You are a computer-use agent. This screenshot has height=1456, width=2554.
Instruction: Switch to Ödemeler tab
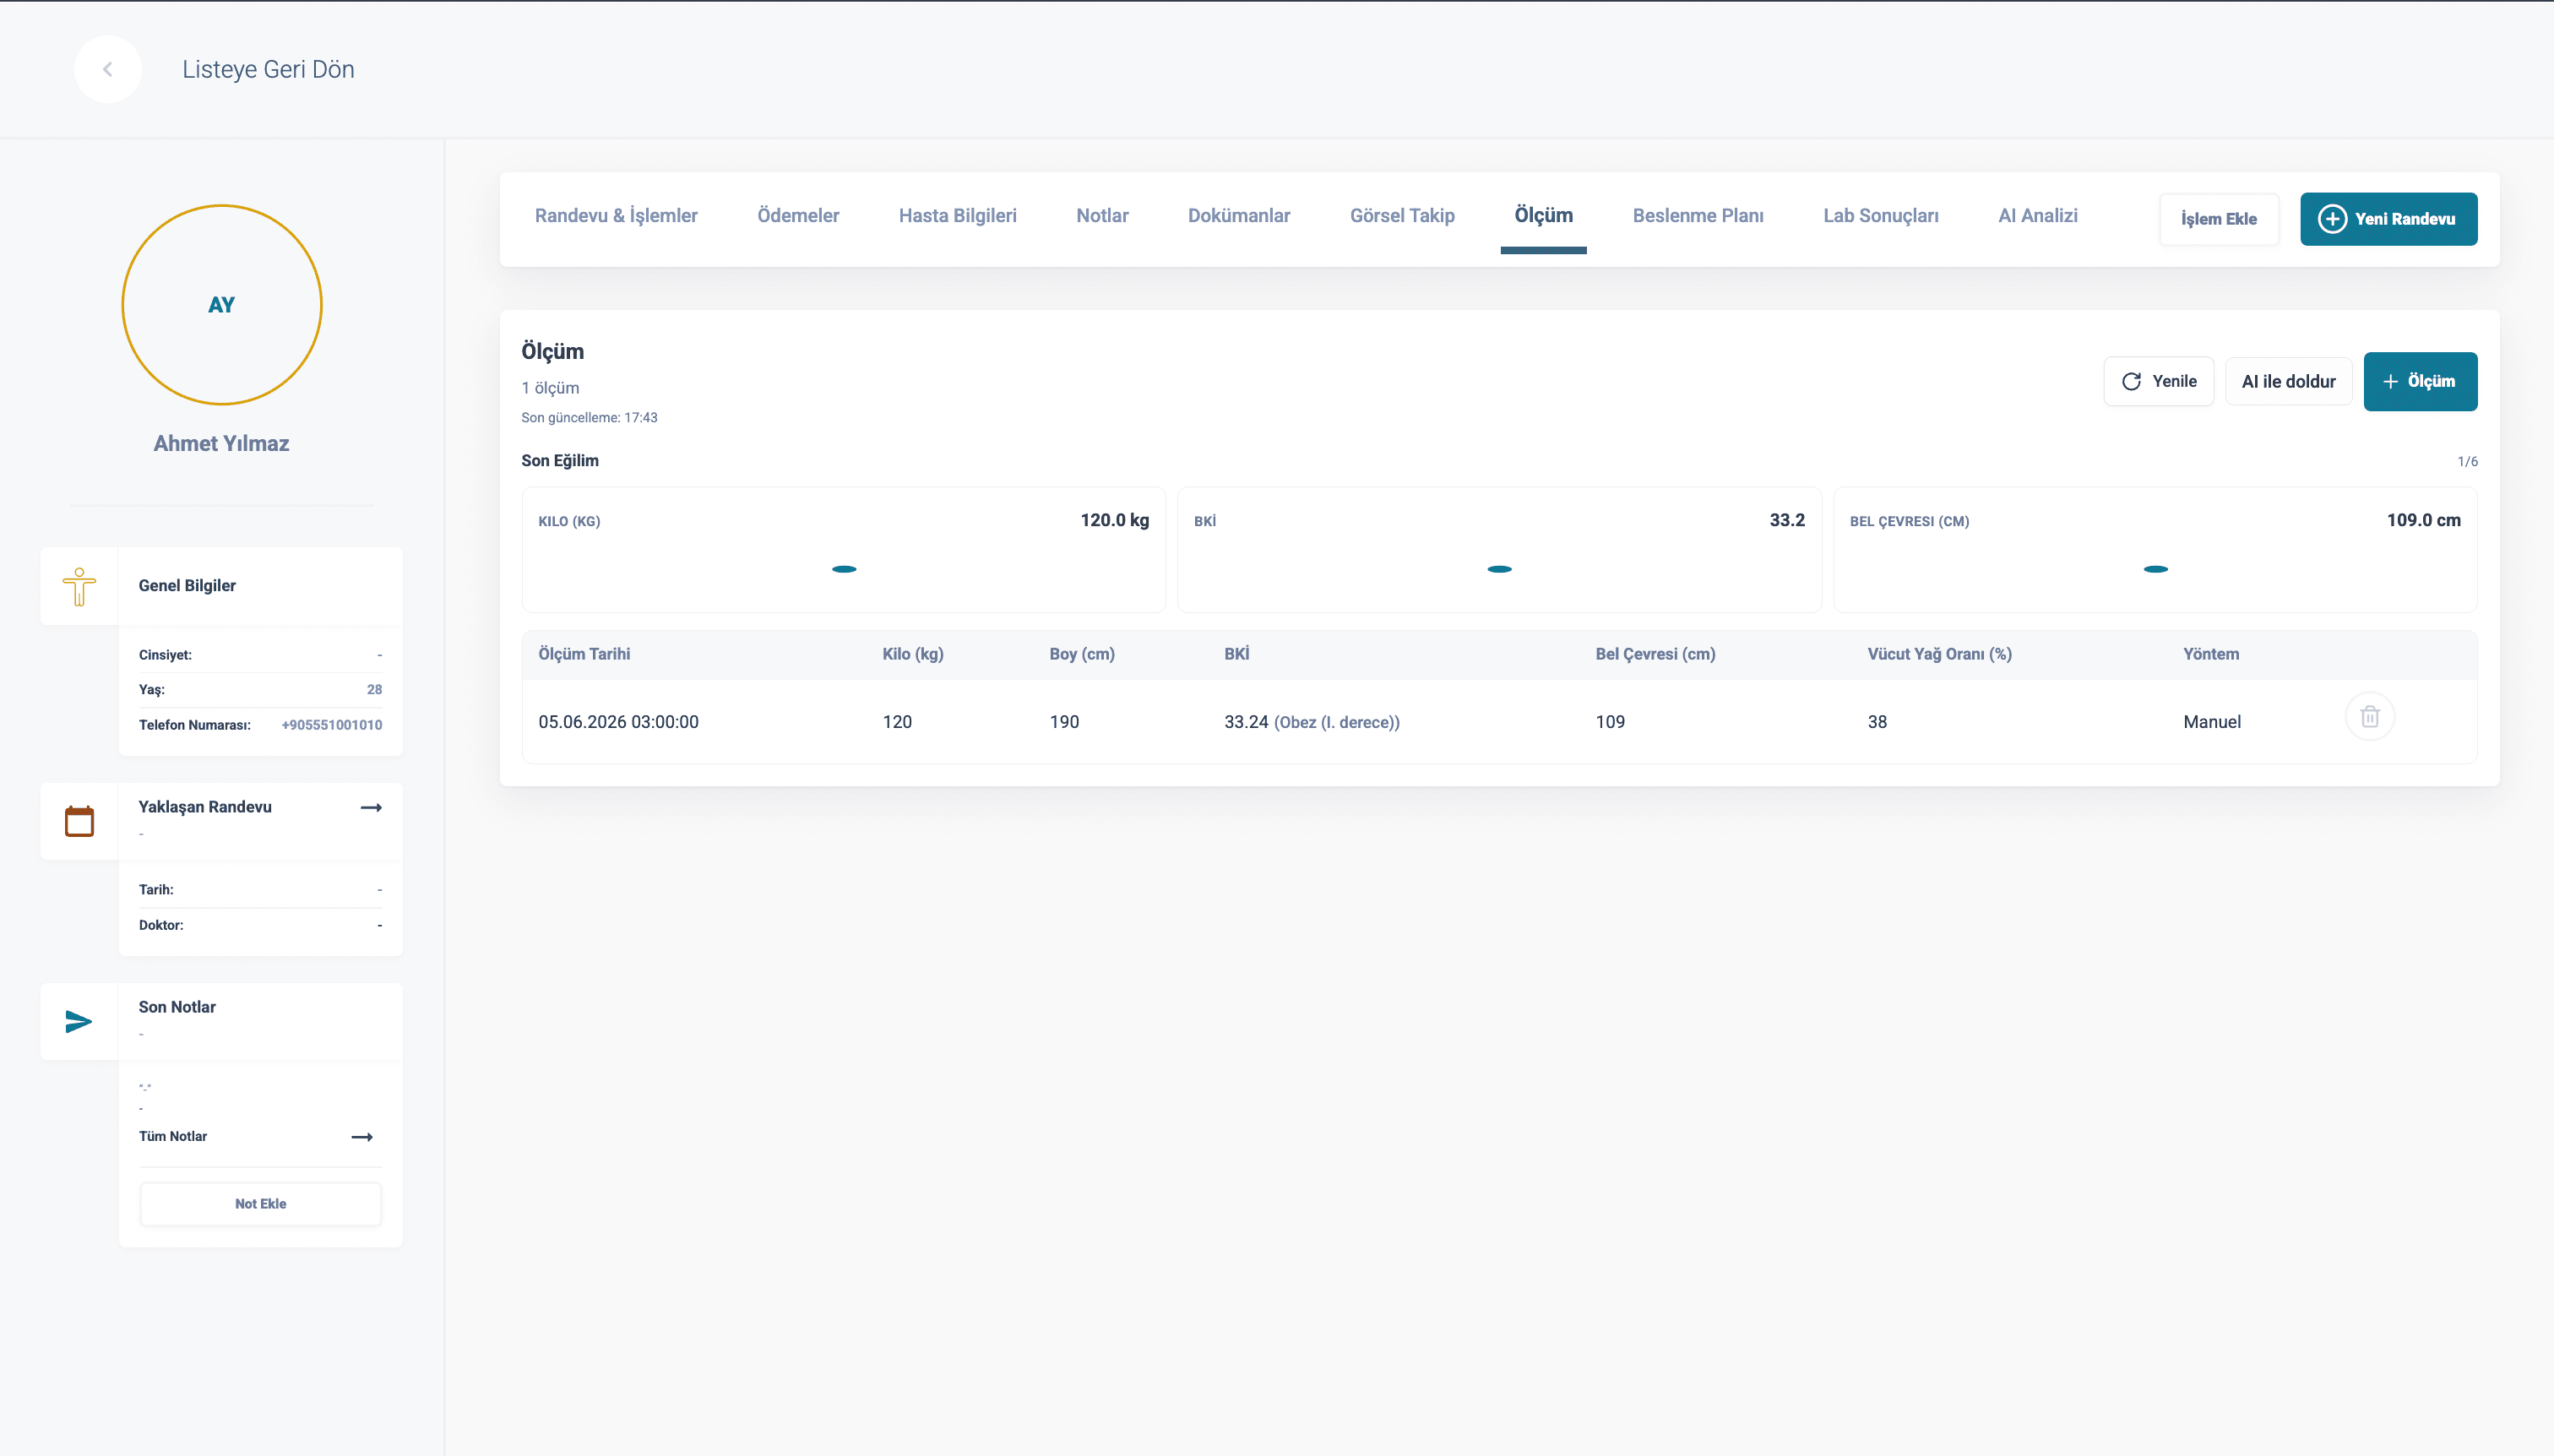pyautogui.click(x=798, y=216)
